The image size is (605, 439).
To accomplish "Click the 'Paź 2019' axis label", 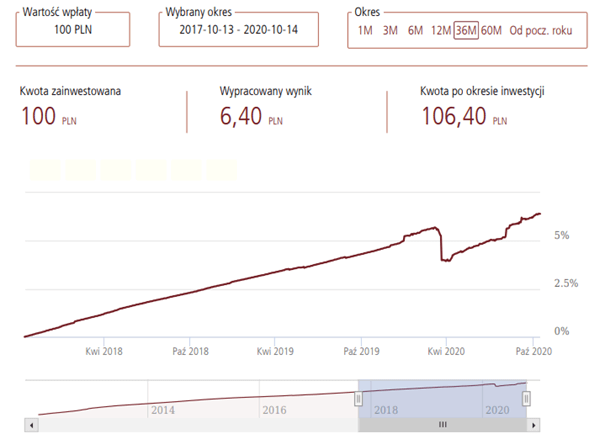I will click(362, 351).
